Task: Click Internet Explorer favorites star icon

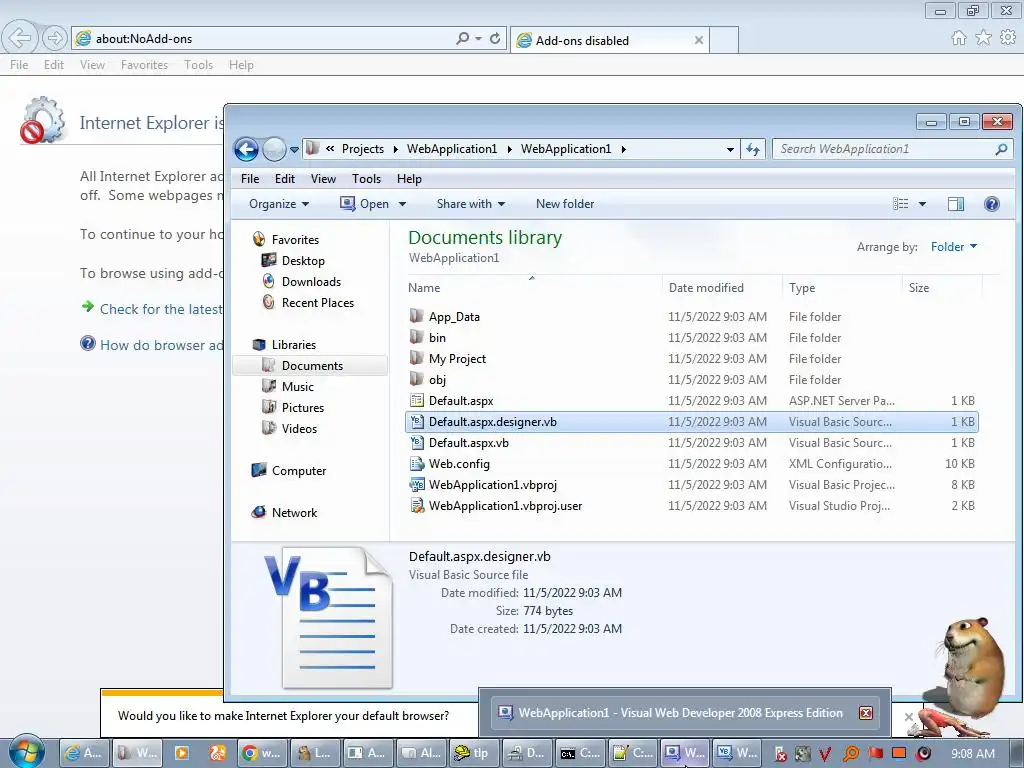Action: click(x=983, y=38)
